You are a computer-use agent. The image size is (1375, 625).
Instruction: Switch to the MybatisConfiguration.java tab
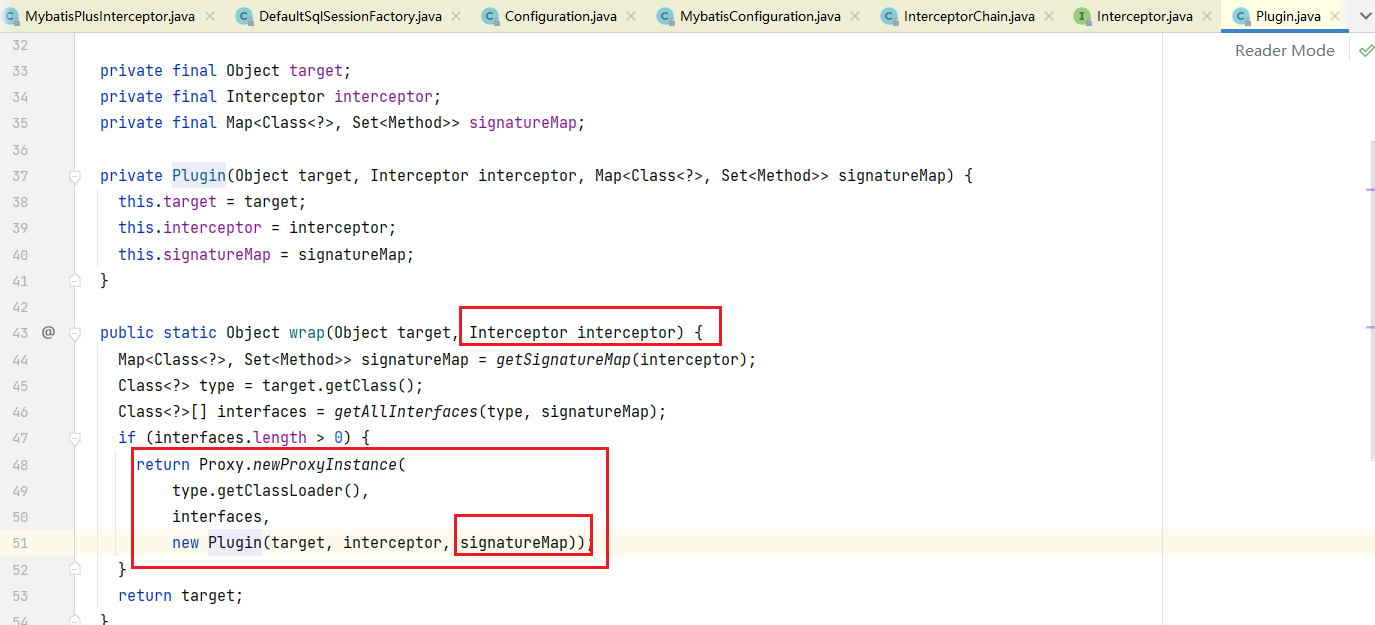pos(759,16)
